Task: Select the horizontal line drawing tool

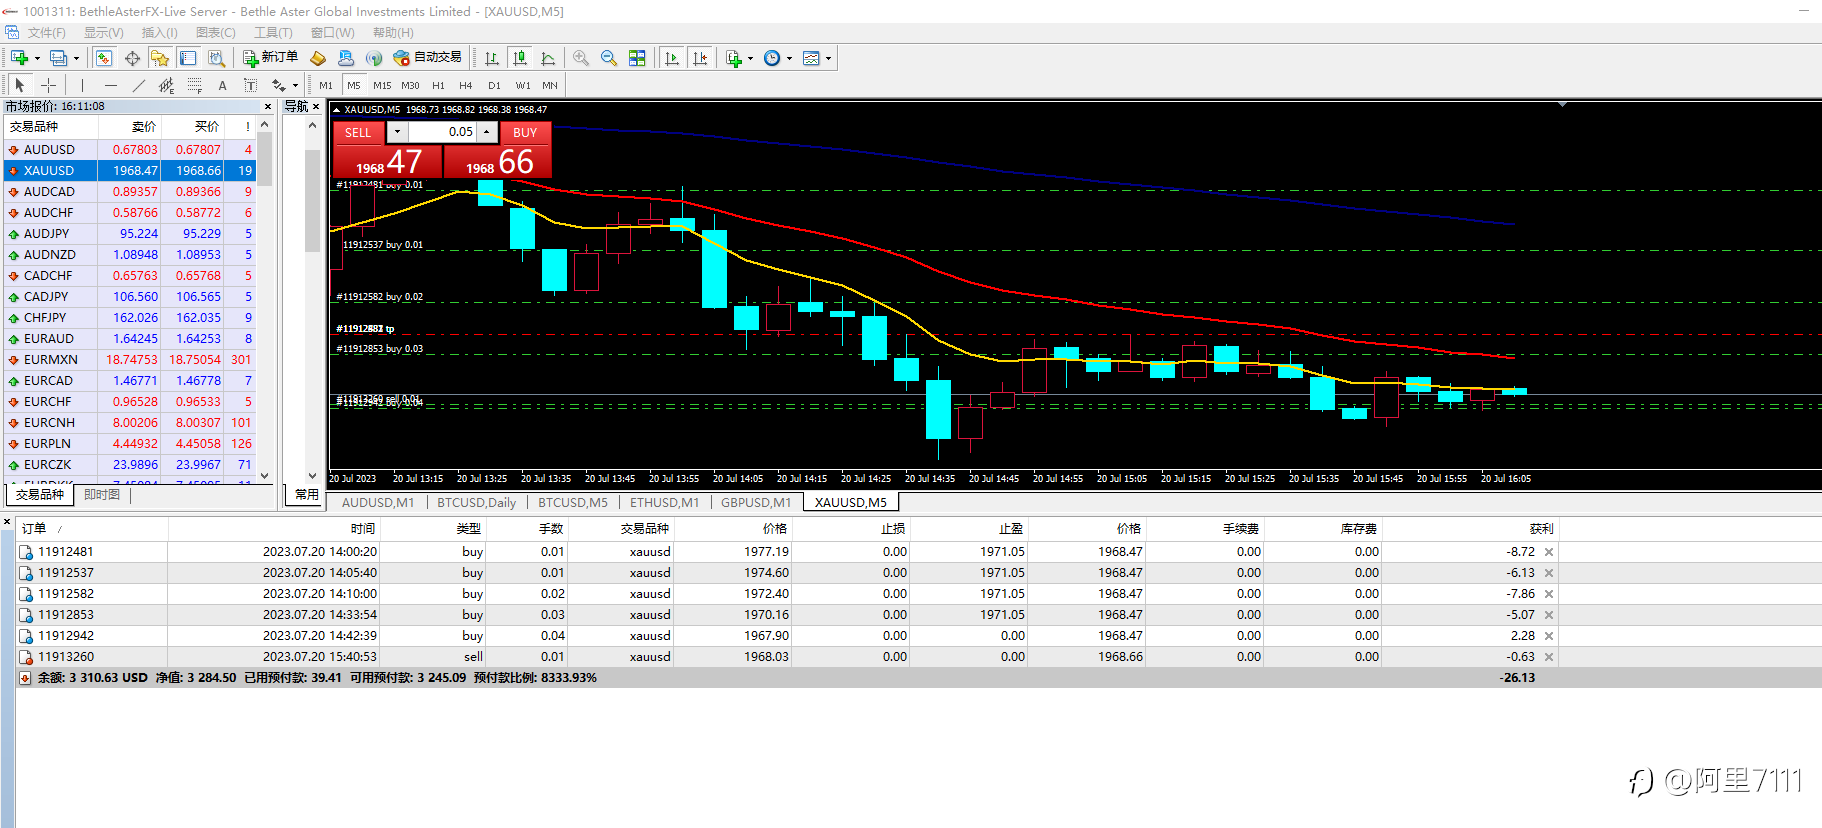Action: coord(111,85)
